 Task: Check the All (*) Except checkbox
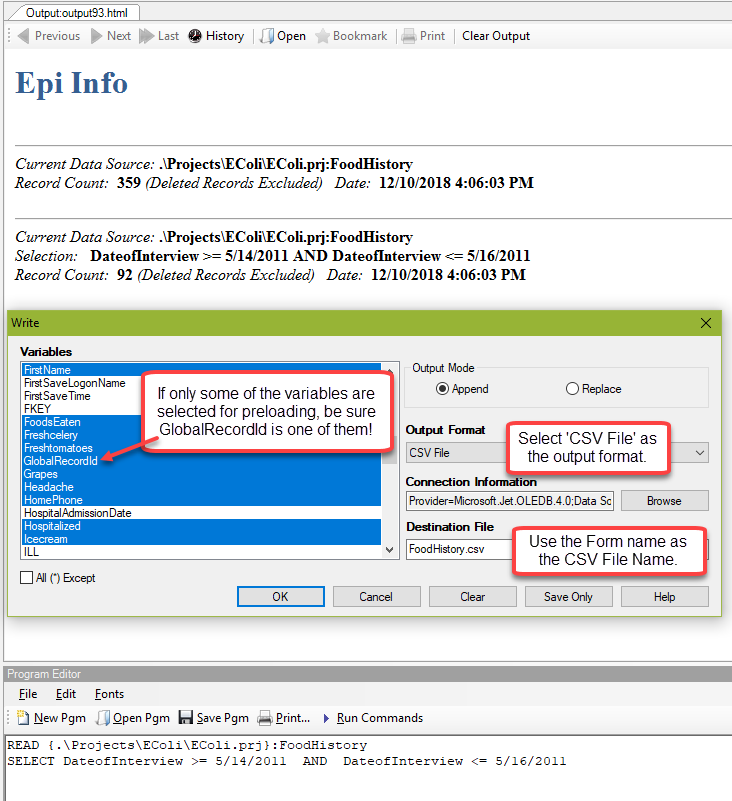26,577
